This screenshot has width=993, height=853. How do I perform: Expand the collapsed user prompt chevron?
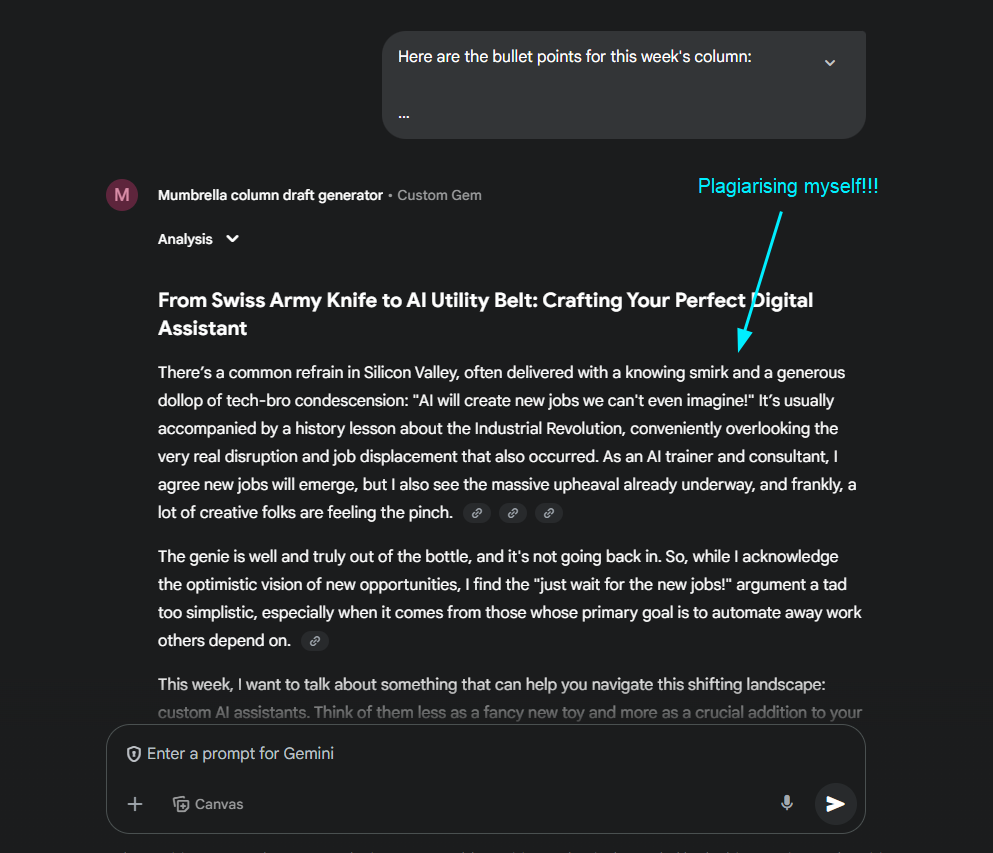(830, 63)
